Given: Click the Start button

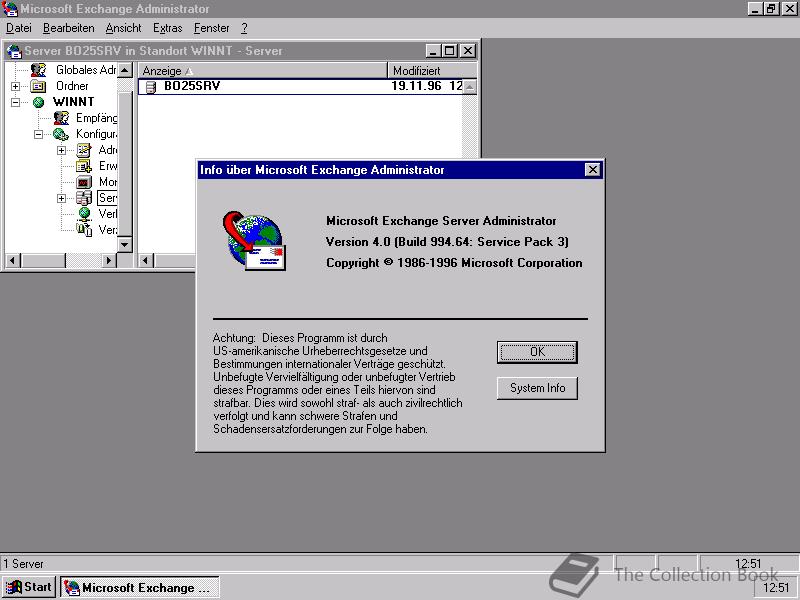Looking at the screenshot, I should (30, 587).
